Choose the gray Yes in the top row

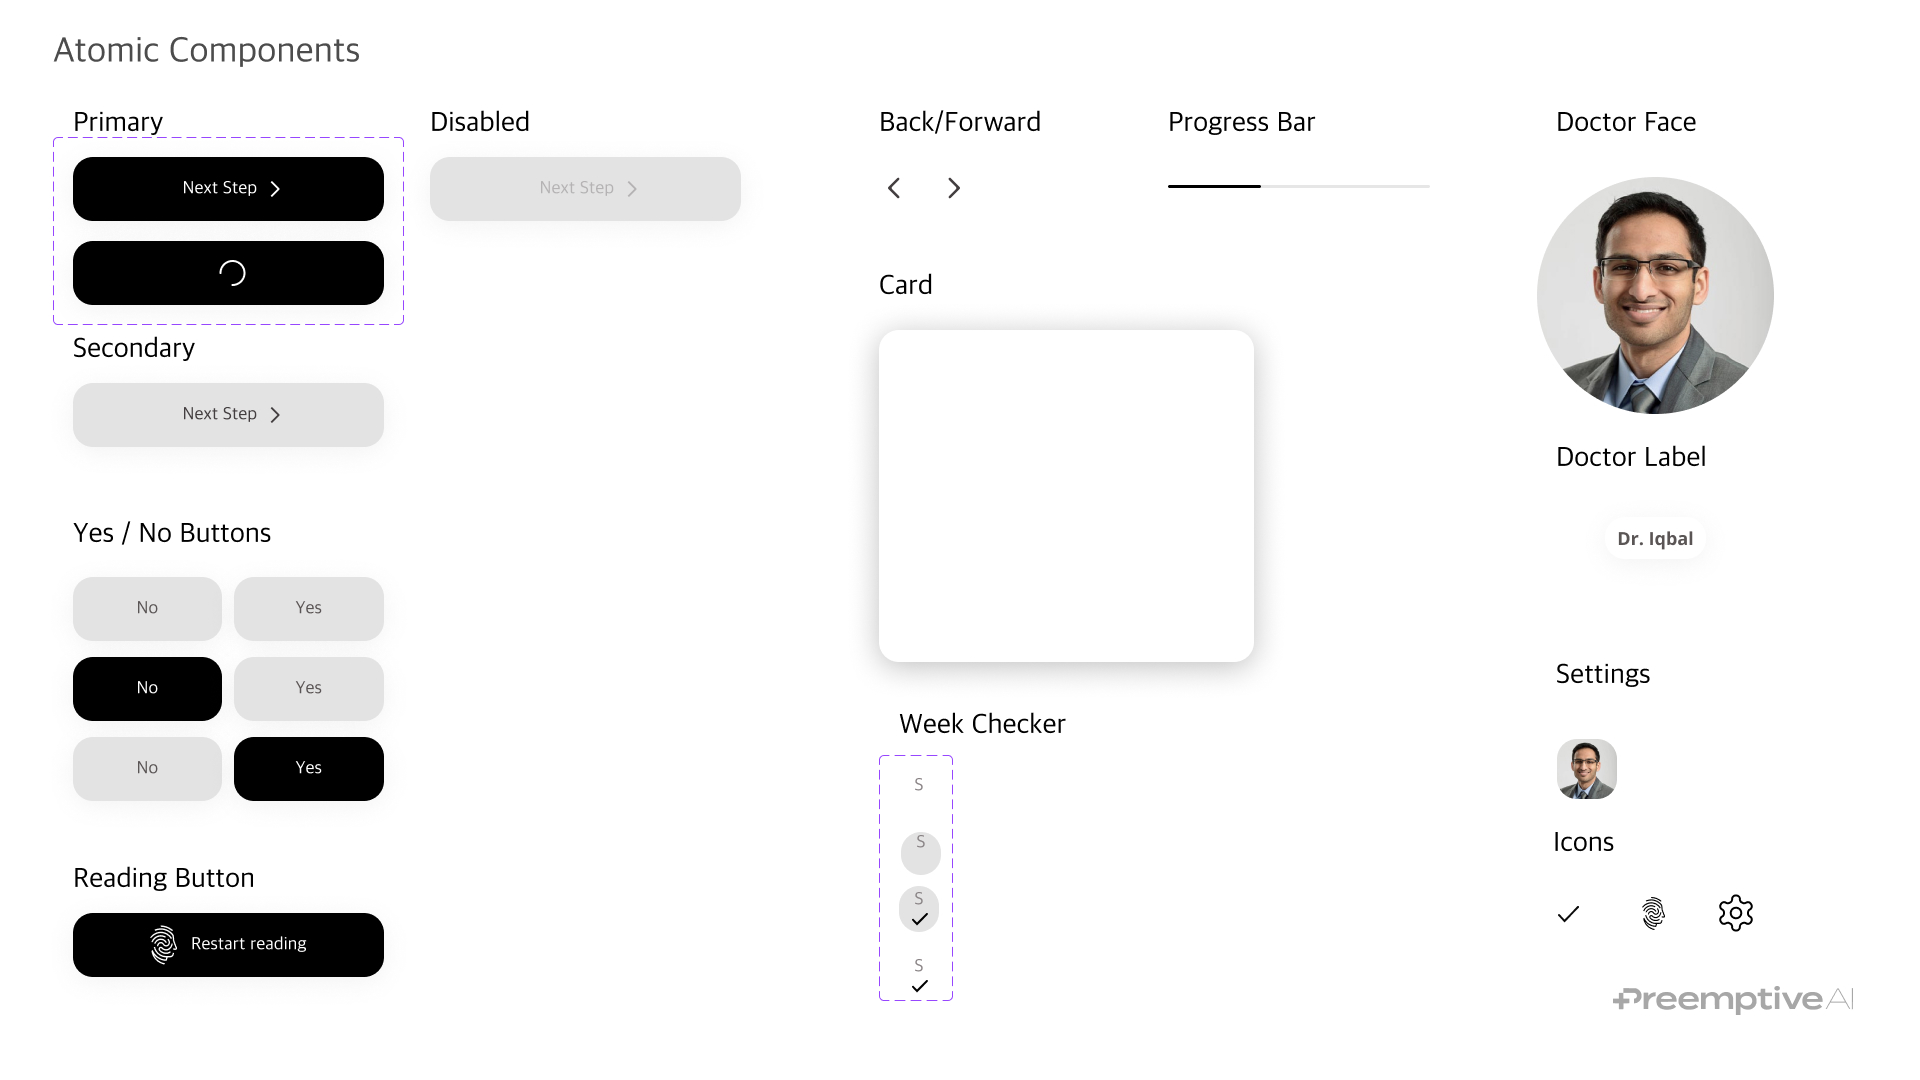click(308, 608)
